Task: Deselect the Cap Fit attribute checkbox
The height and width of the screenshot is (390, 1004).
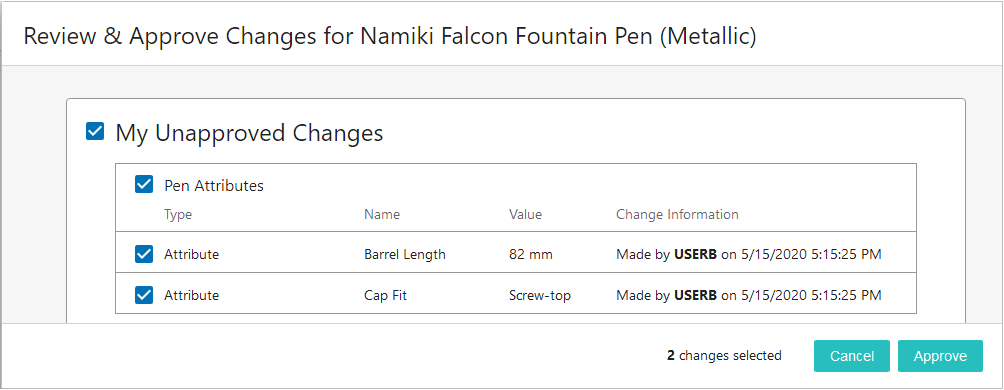Action: click(x=144, y=295)
